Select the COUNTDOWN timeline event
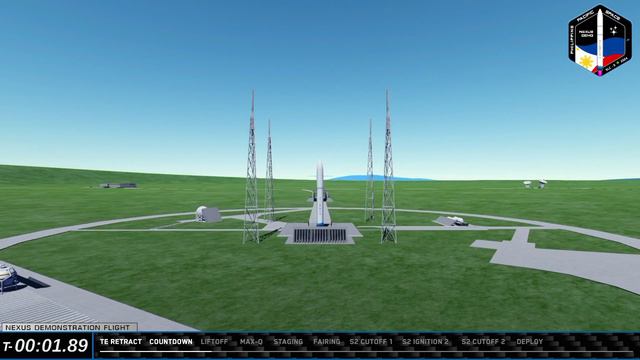Screen dimensions: 640x360 pos(171,342)
